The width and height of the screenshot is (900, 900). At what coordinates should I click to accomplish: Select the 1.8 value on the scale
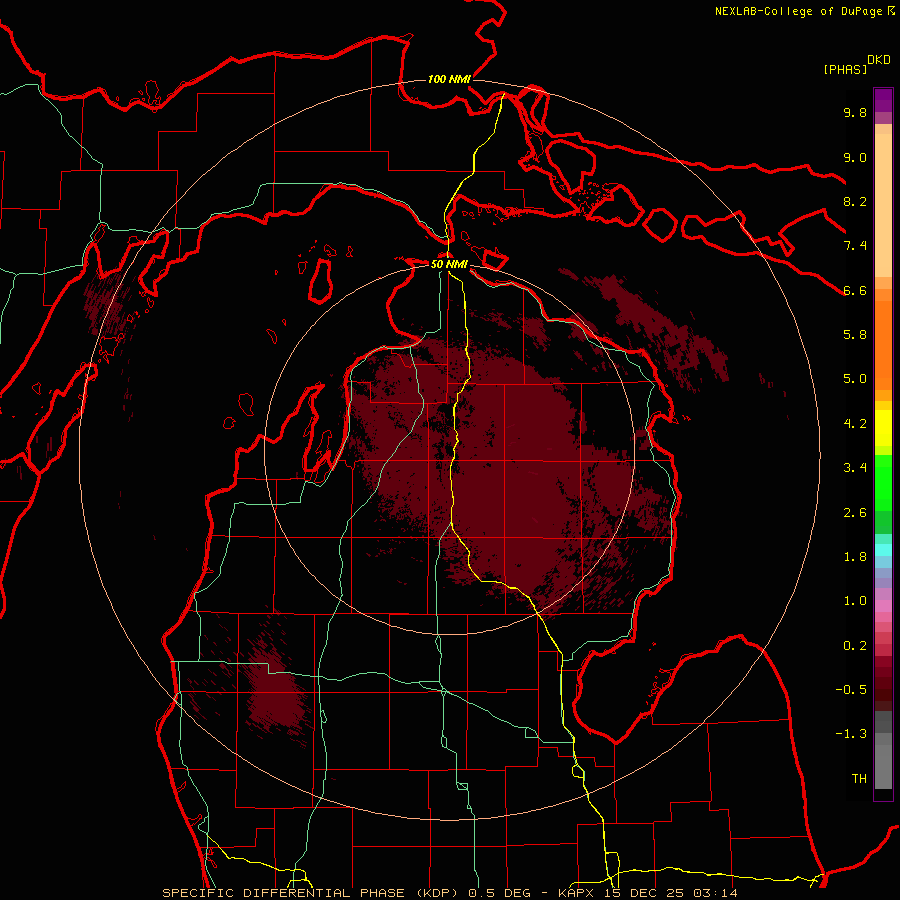(855, 557)
